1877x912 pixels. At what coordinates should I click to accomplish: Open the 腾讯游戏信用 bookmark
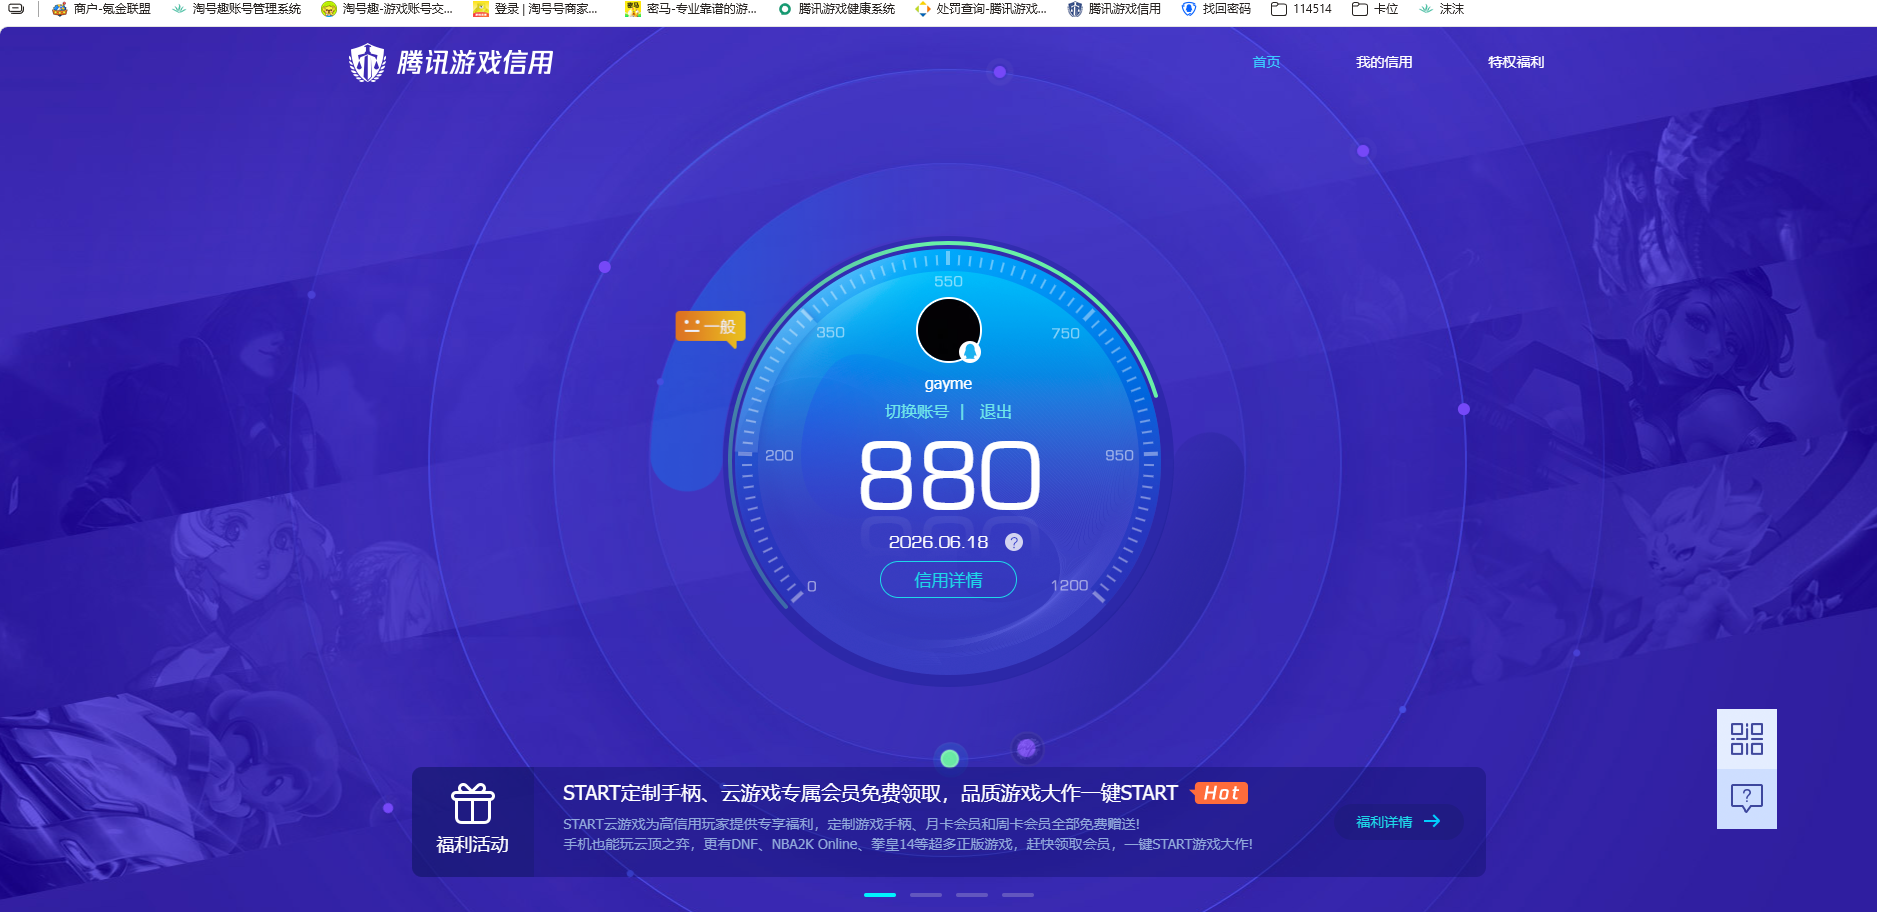click(x=1114, y=9)
